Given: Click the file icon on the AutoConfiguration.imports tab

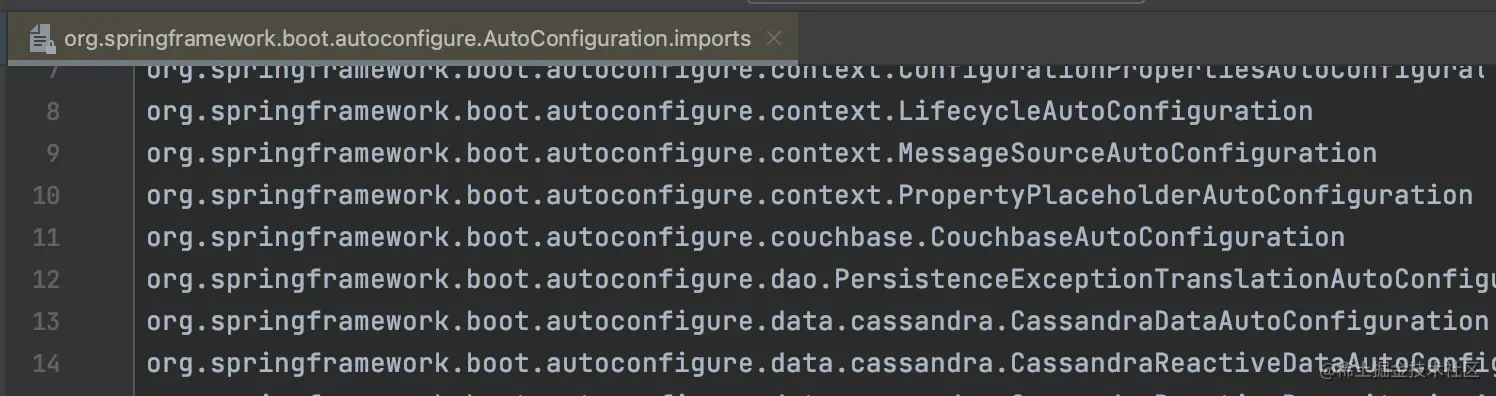Looking at the screenshot, I should [x=41, y=39].
